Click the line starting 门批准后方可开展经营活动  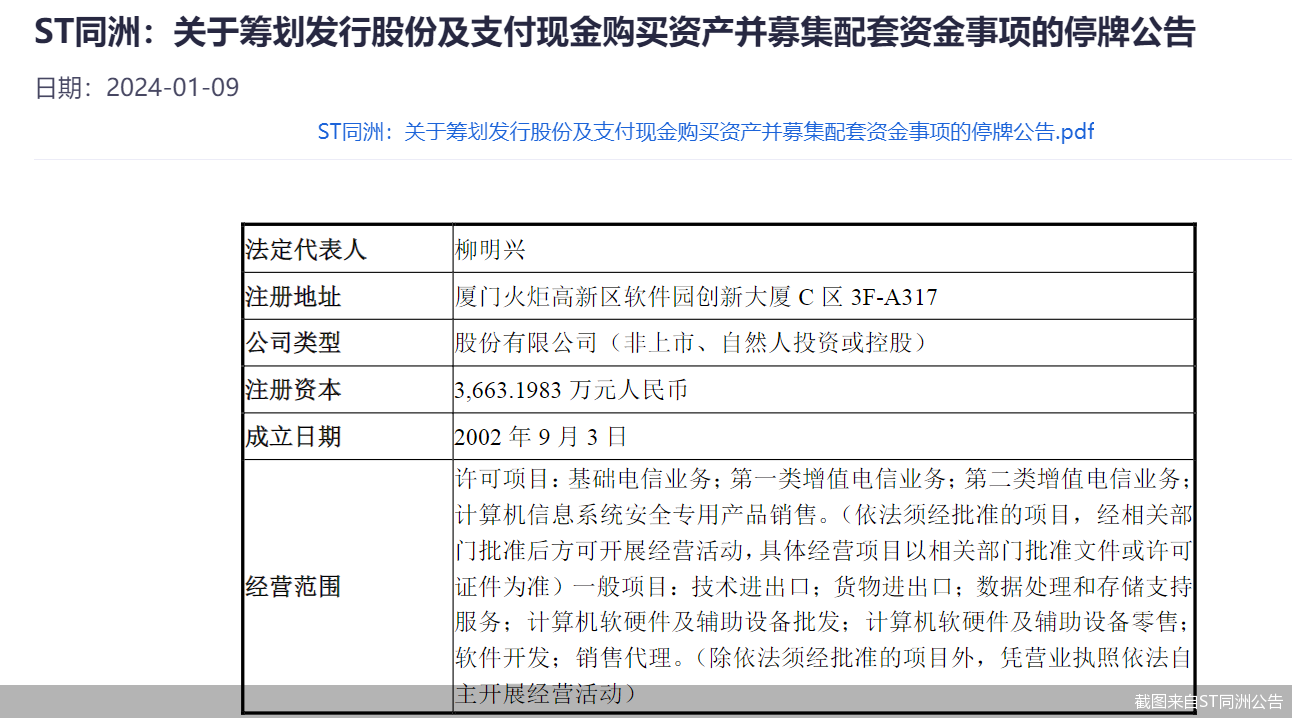tap(823, 550)
